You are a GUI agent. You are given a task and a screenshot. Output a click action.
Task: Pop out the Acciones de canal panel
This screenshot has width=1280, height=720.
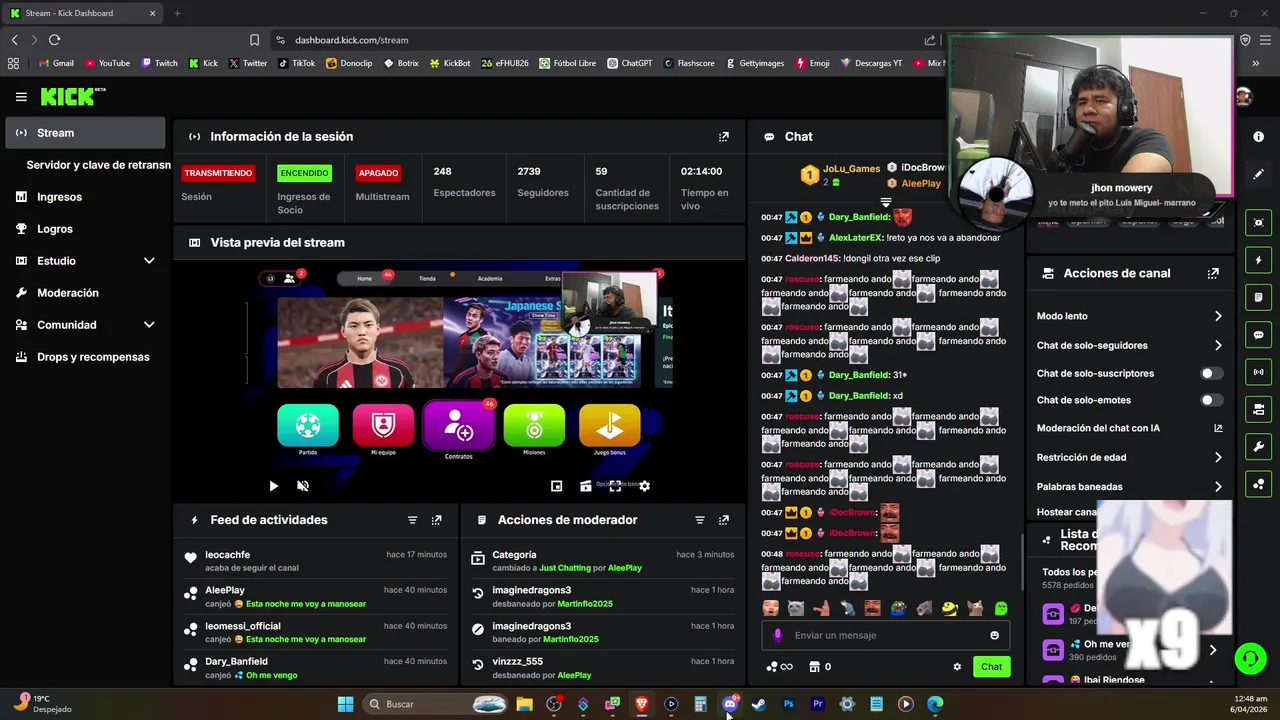pyautogui.click(x=1213, y=273)
